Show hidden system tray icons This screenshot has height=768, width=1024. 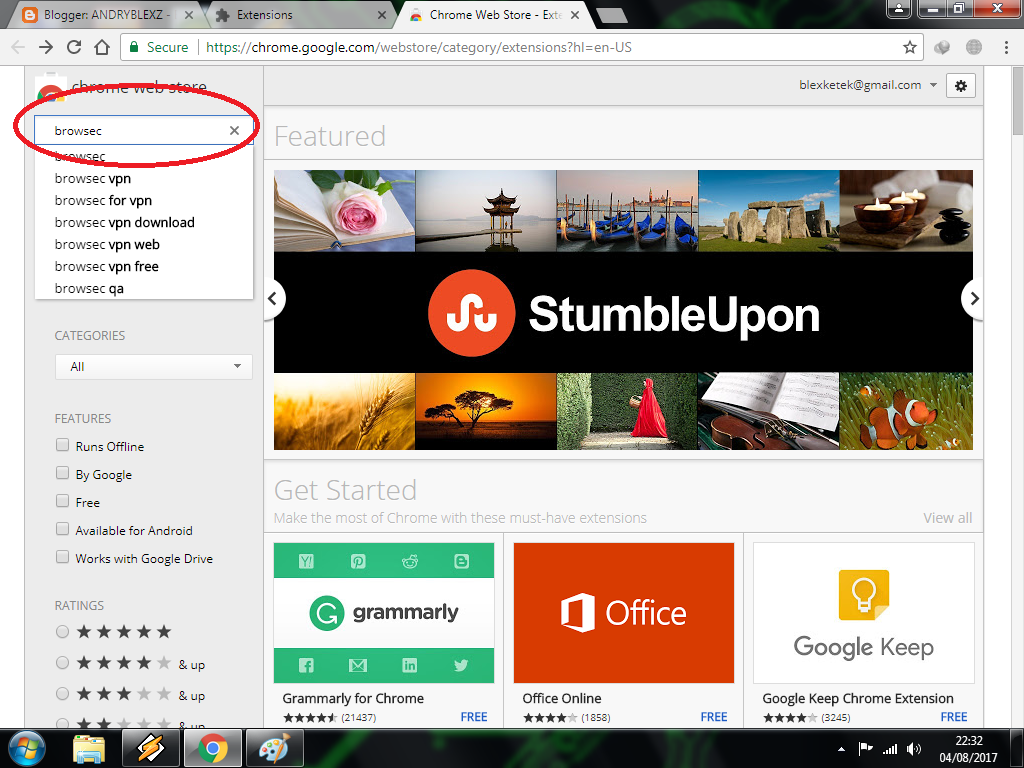tap(841, 749)
